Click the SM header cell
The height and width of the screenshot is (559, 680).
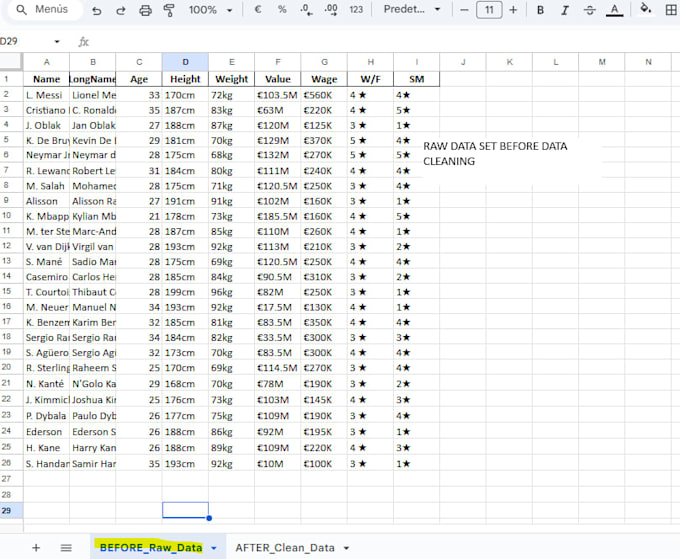click(416, 79)
